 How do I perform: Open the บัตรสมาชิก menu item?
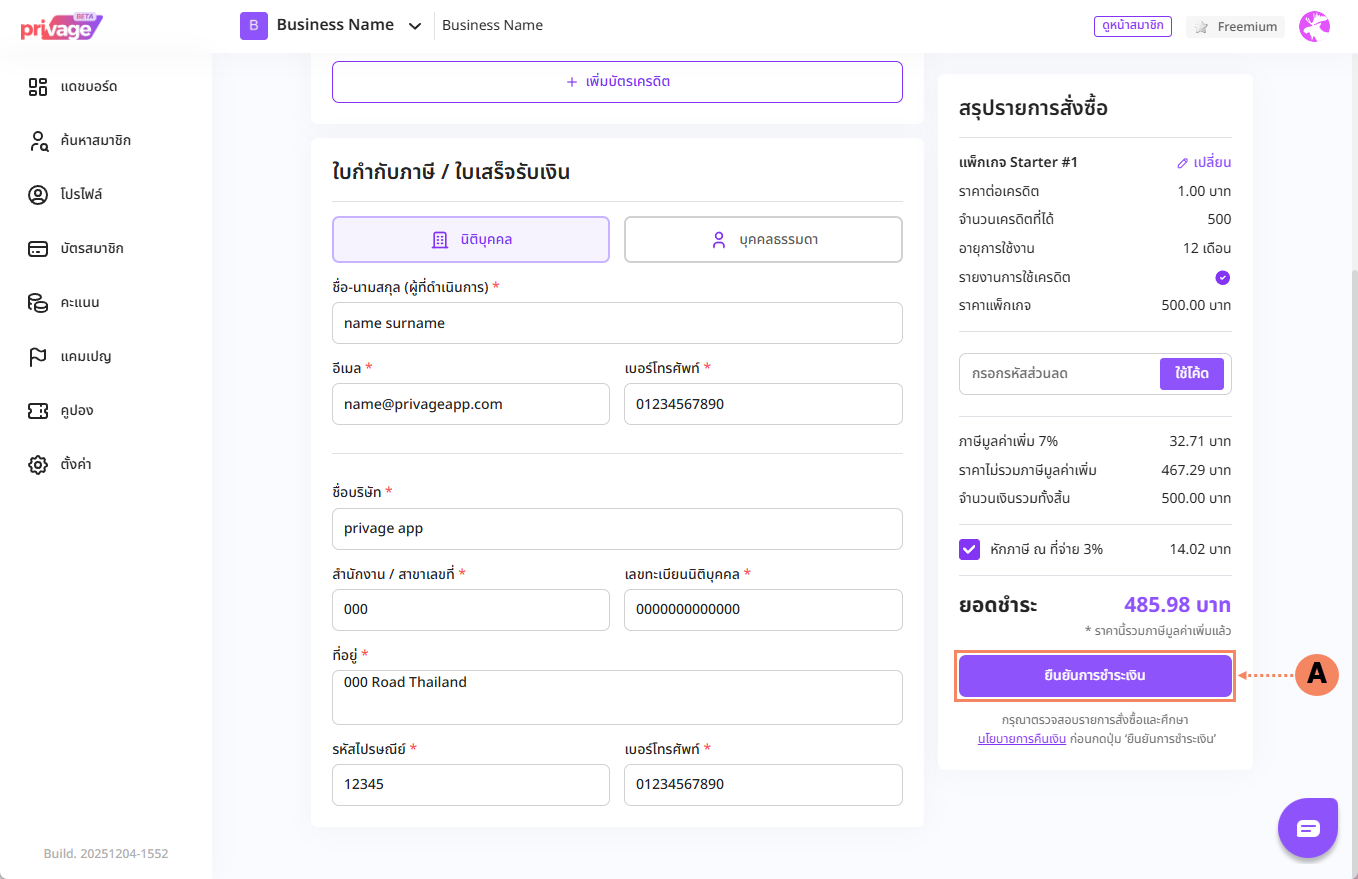click(x=91, y=249)
